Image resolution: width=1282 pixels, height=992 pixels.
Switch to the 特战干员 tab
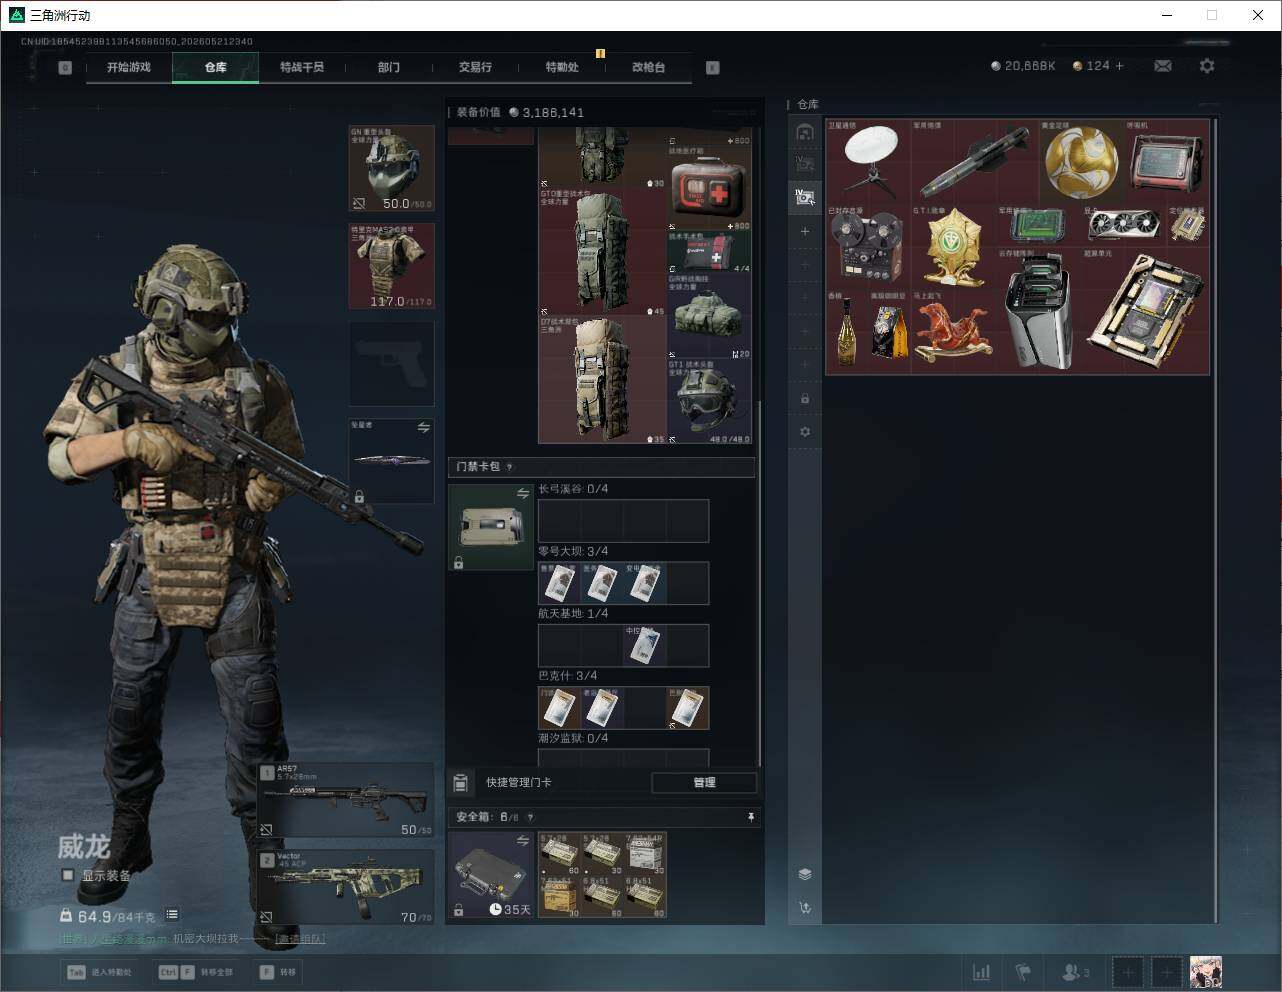pyautogui.click(x=302, y=67)
